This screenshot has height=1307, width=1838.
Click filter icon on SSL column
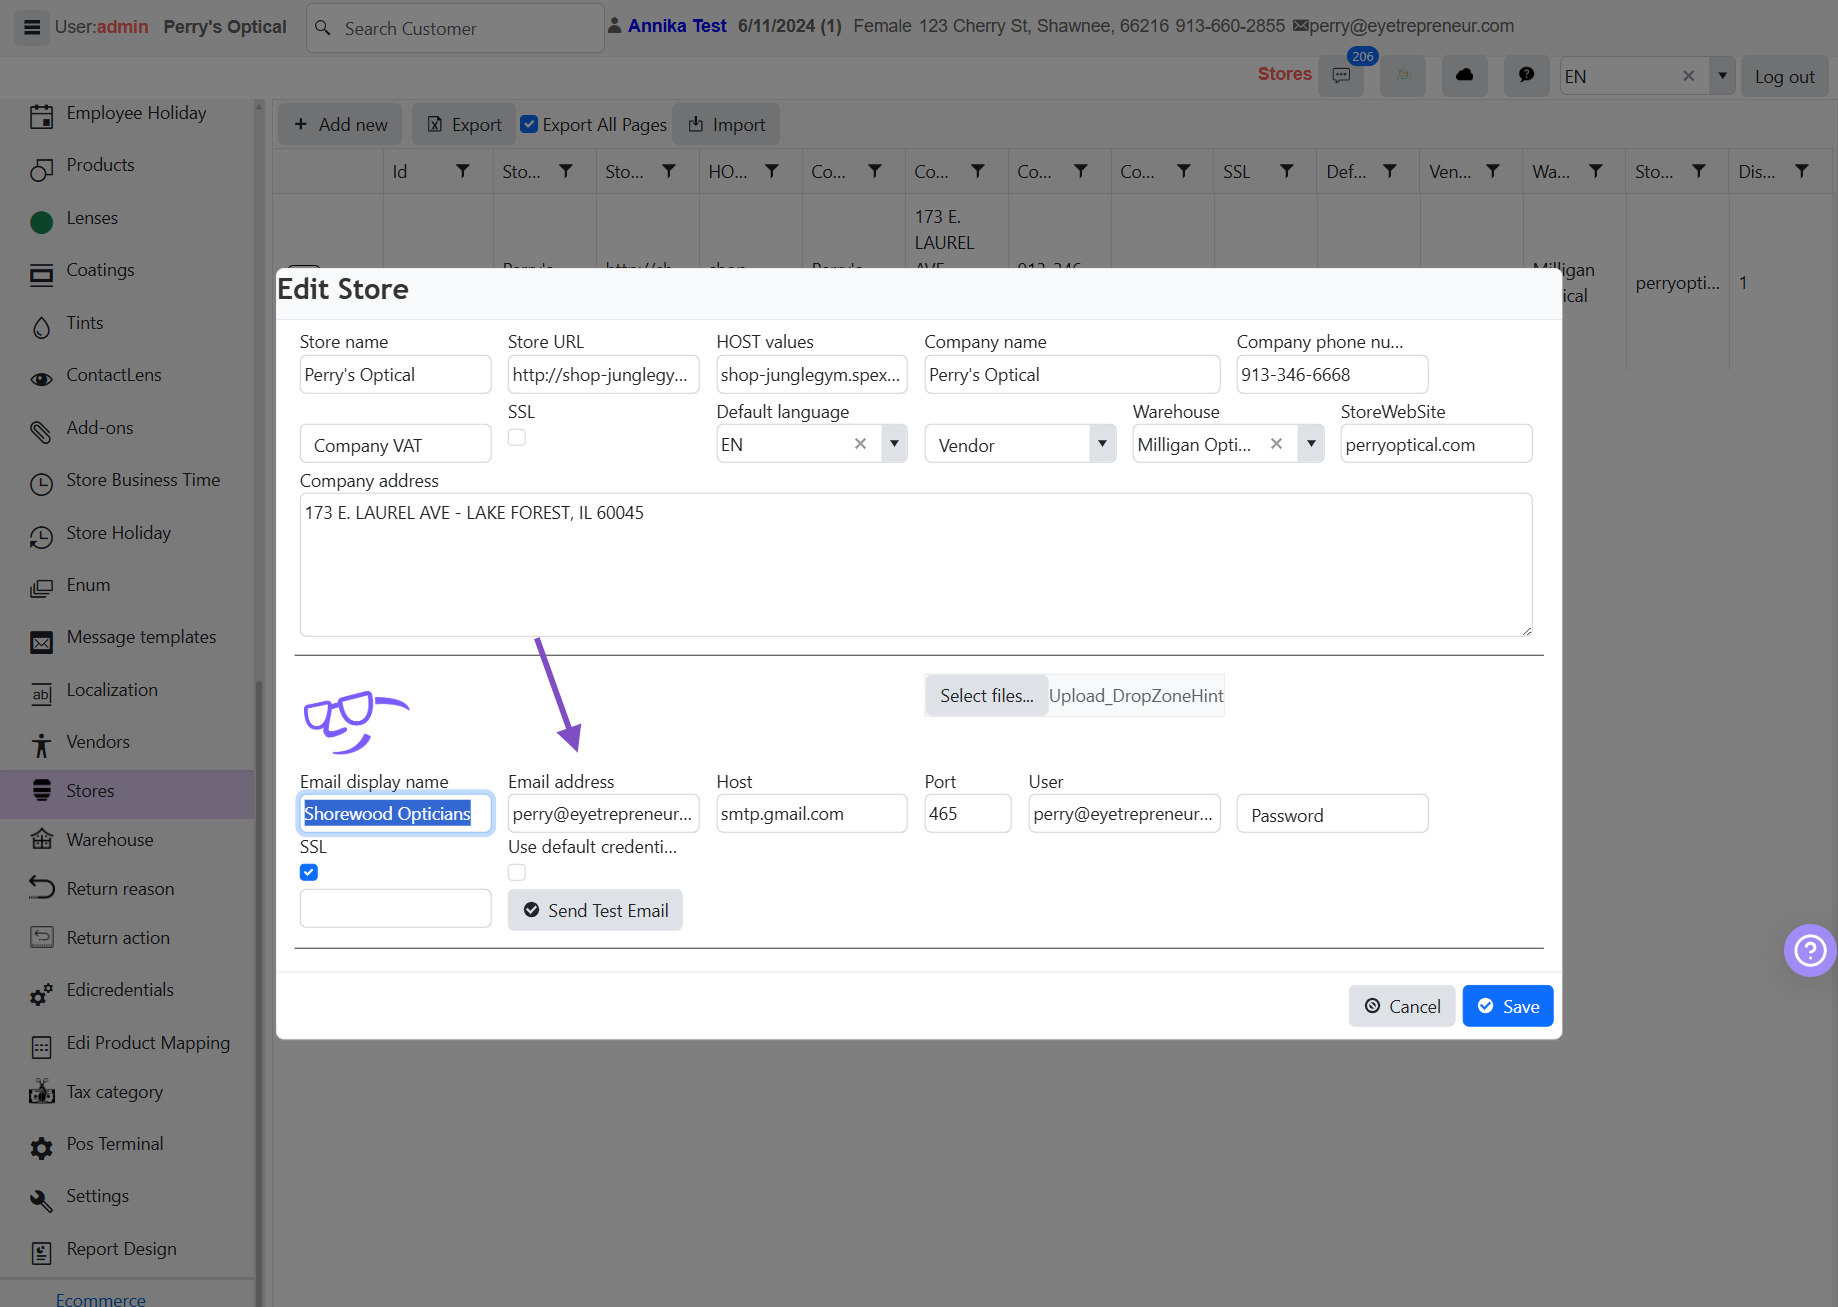coord(1287,172)
